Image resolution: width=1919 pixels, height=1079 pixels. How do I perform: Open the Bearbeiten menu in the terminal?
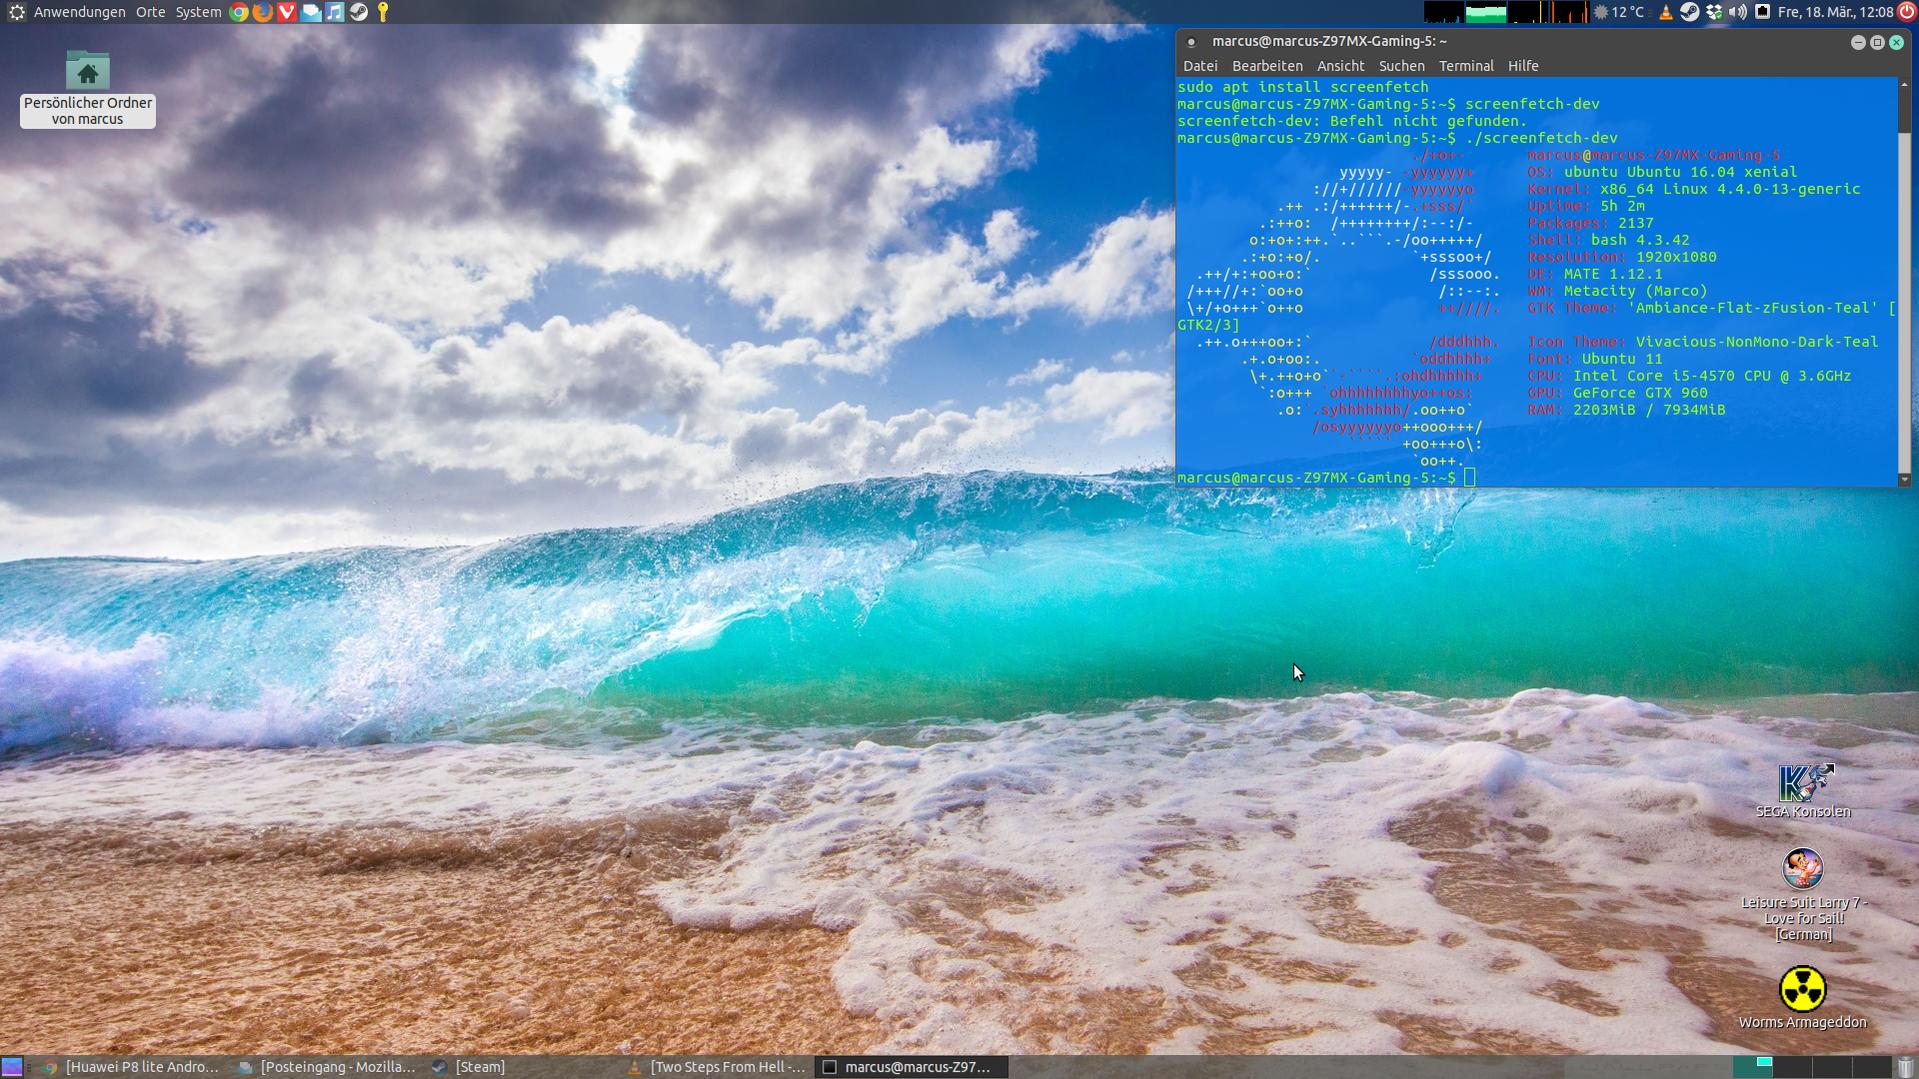1267,66
